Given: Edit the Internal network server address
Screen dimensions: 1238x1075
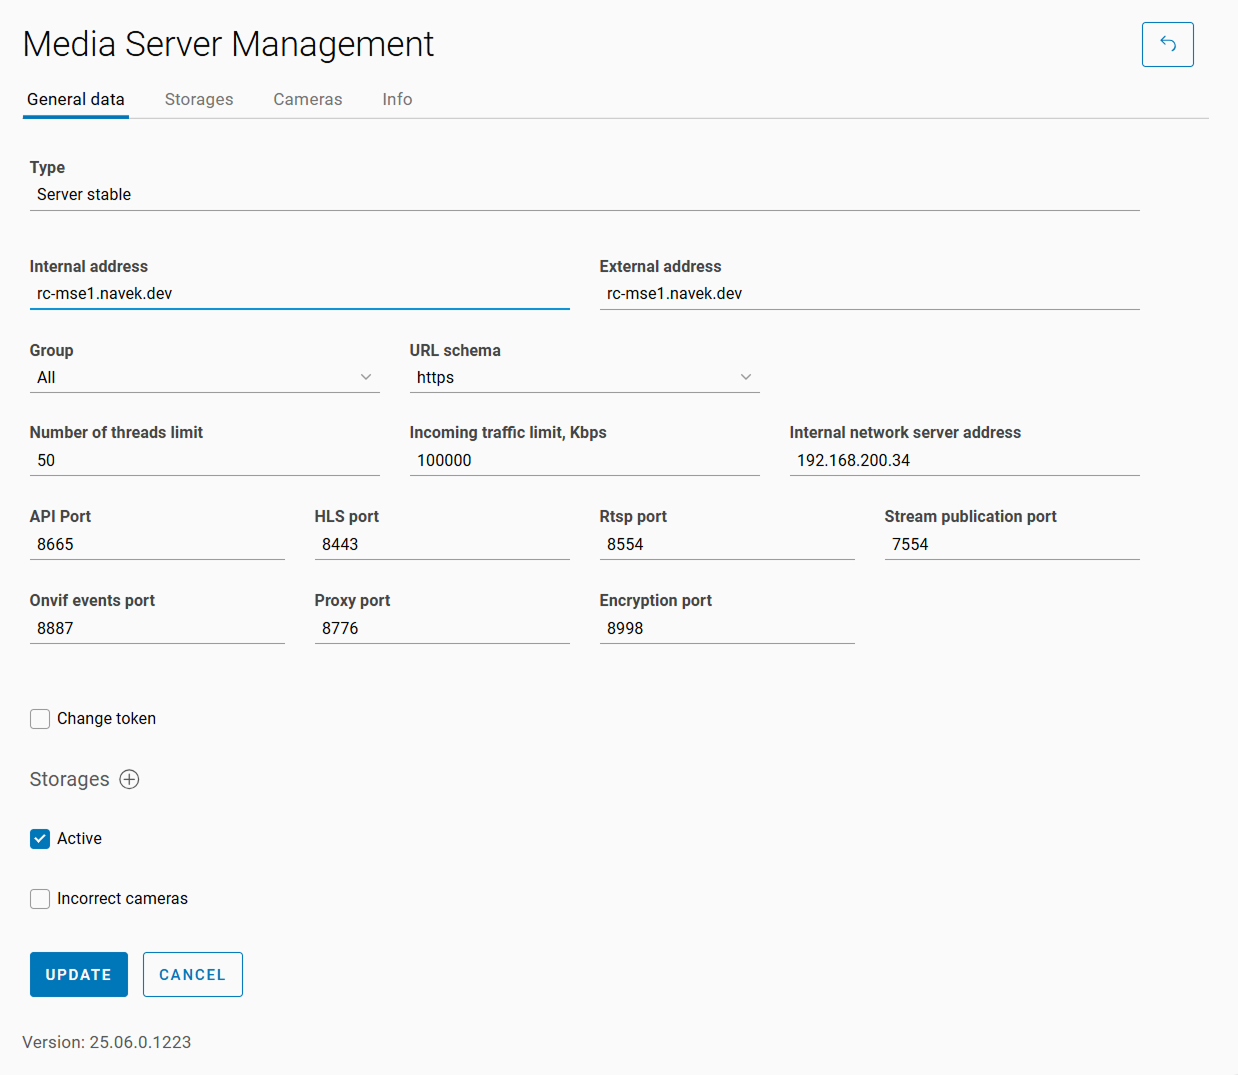Looking at the screenshot, I should point(964,460).
